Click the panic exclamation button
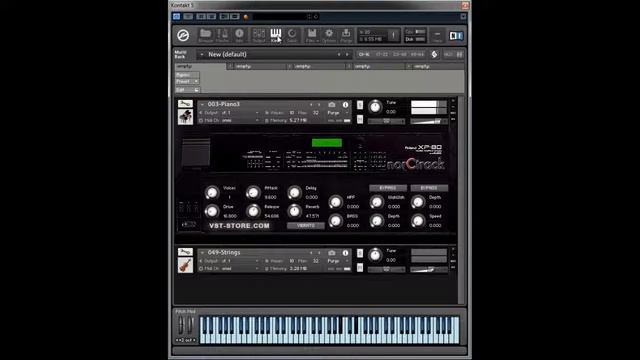640x360 pixels. (393, 36)
